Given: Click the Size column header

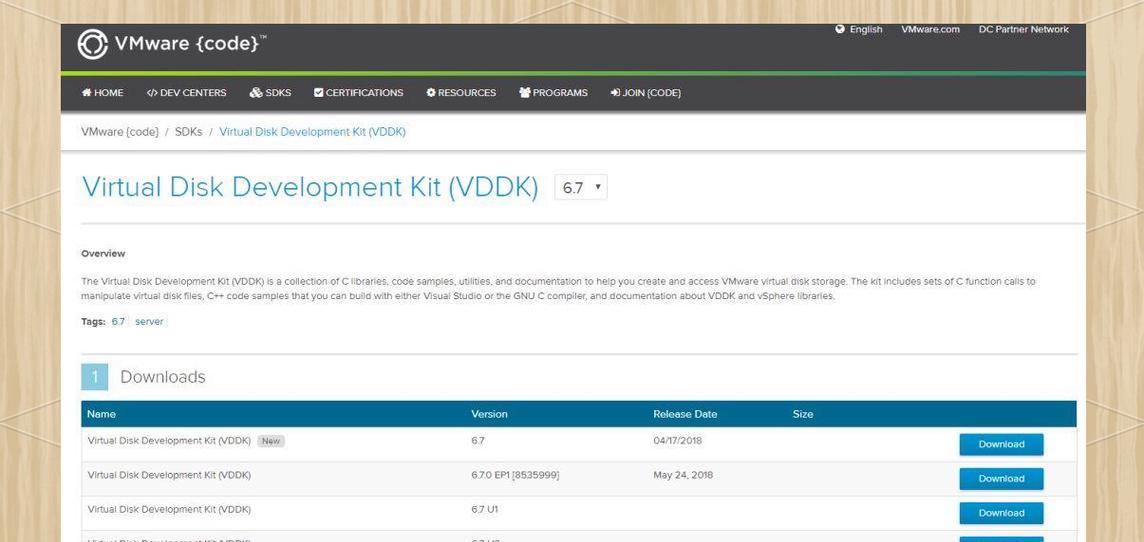Looking at the screenshot, I should pyautogui.click(x=803, y=414).
